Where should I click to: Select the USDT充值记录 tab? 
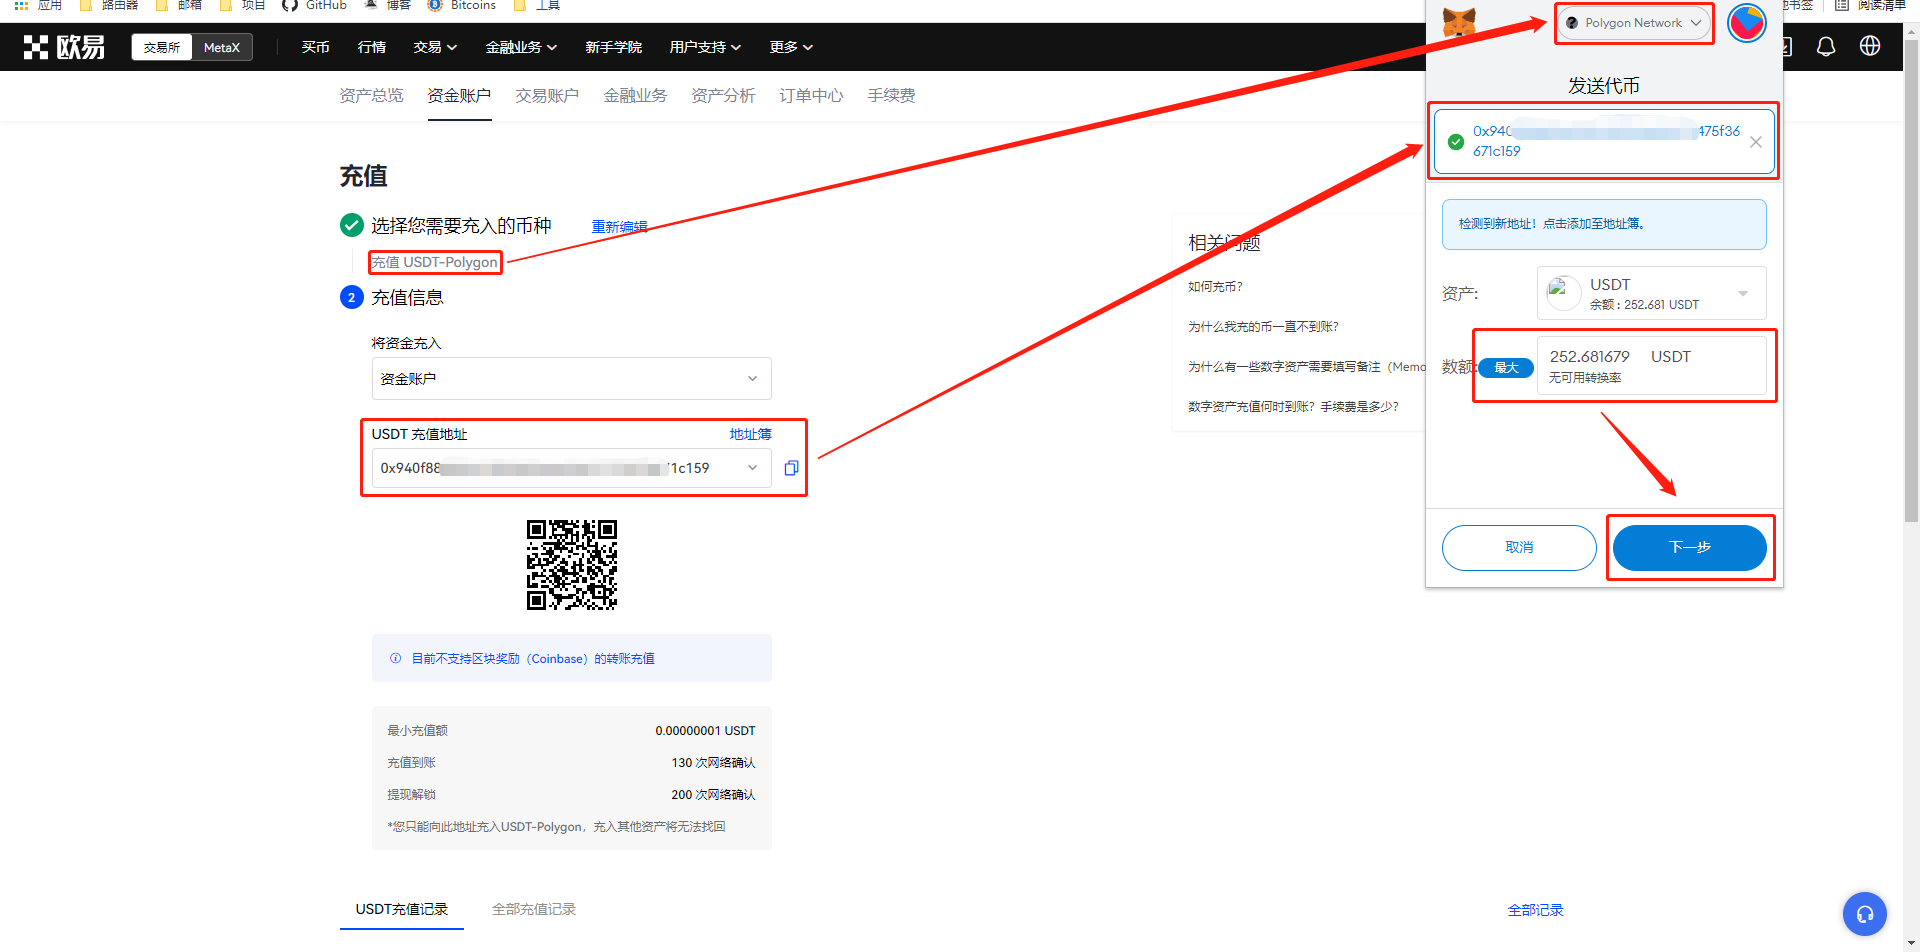pyautogui.click(x=402, y=909)
